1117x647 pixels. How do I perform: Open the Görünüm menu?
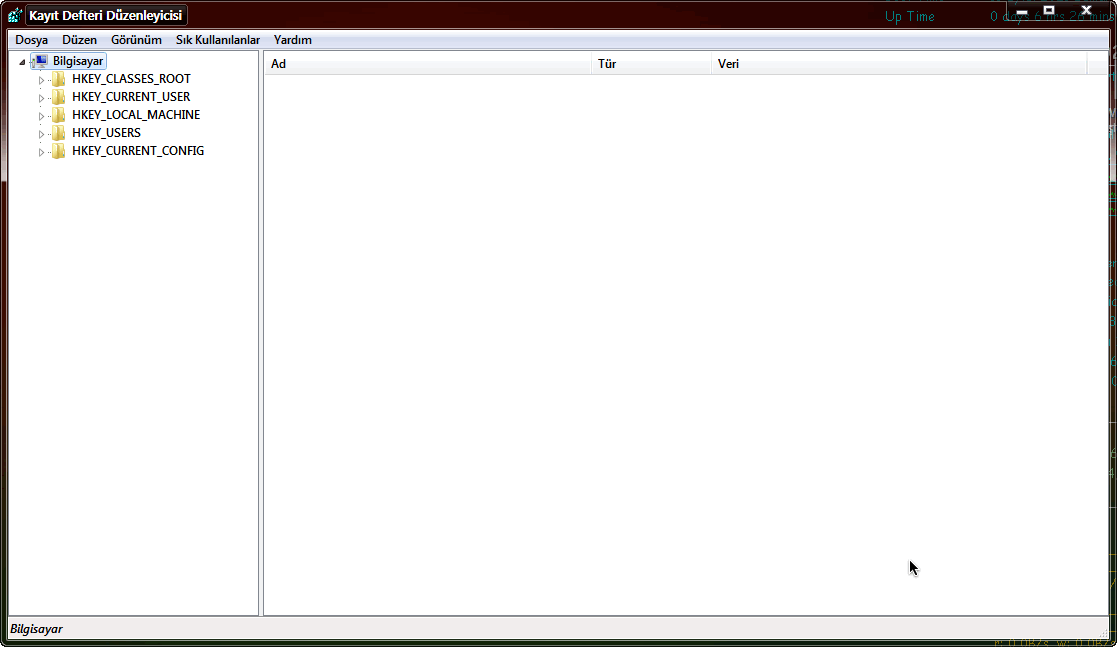(x=136, y=40)
